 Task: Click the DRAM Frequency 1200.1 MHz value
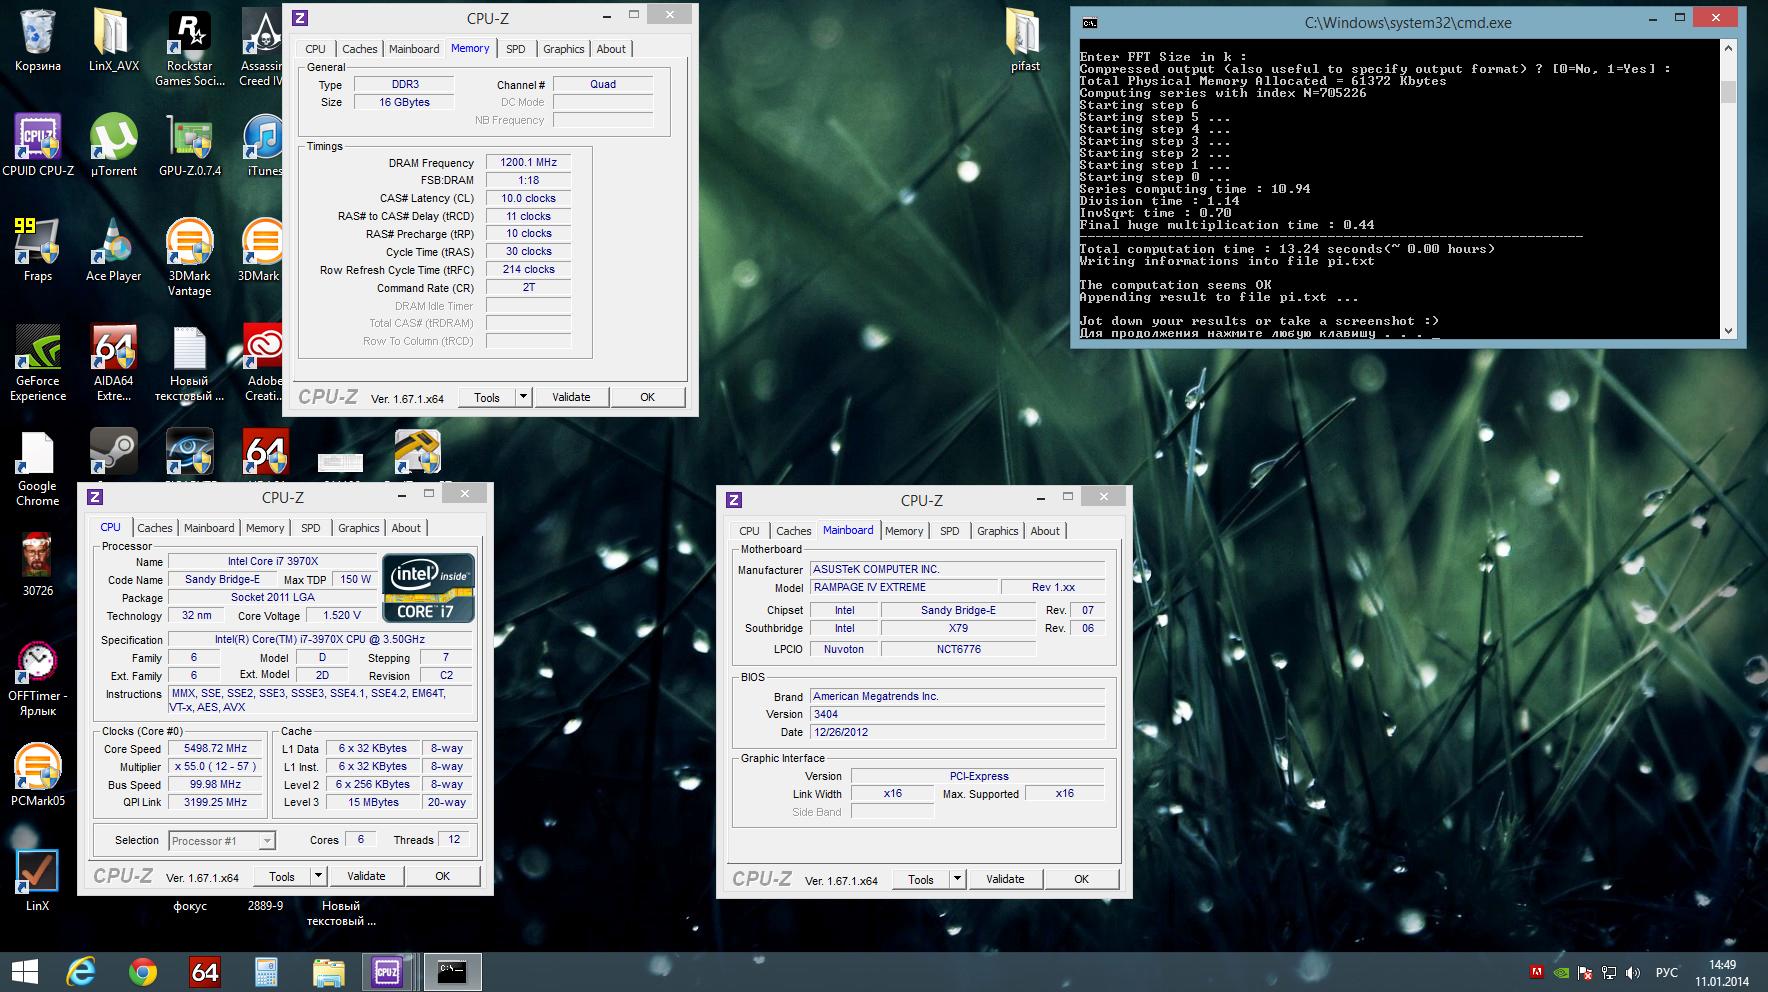[x=529, y=162]
